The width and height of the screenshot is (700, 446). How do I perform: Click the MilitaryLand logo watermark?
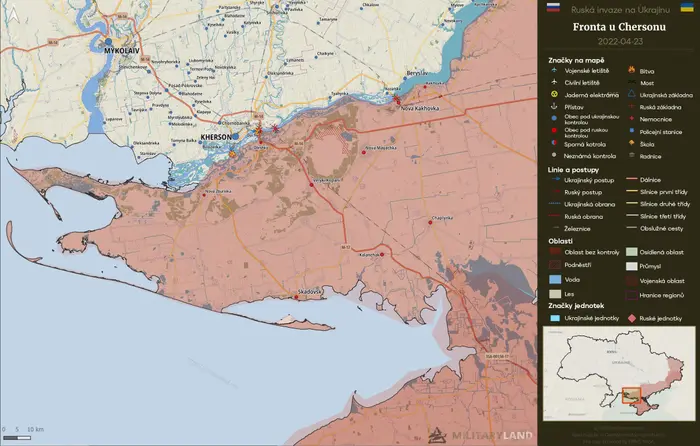480,435
